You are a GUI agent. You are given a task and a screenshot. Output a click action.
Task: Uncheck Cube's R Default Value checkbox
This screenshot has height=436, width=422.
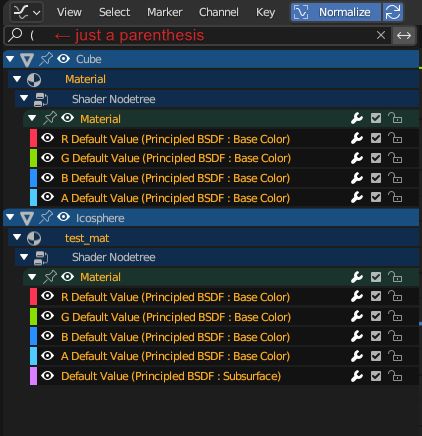376,138
